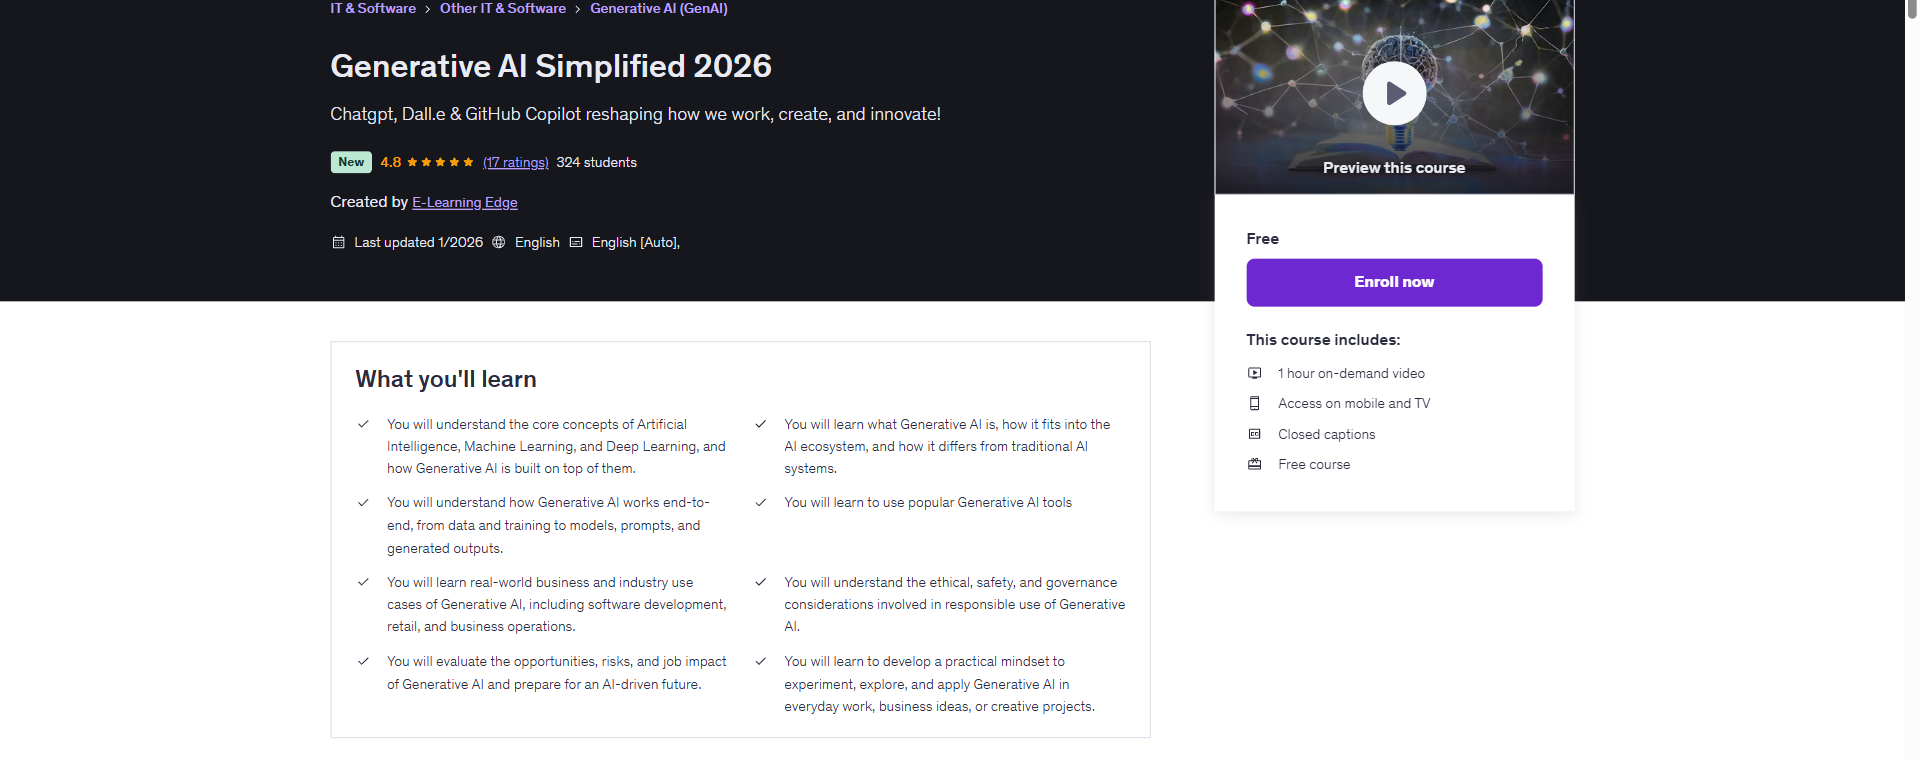Click the Enroll now button
Image resolution: width=1920 pixels, height=760 pixels.
[1393, 282]
